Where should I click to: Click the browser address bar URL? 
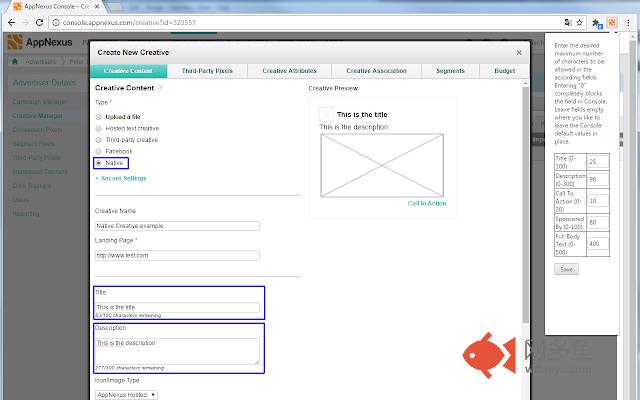pos(129,22)
